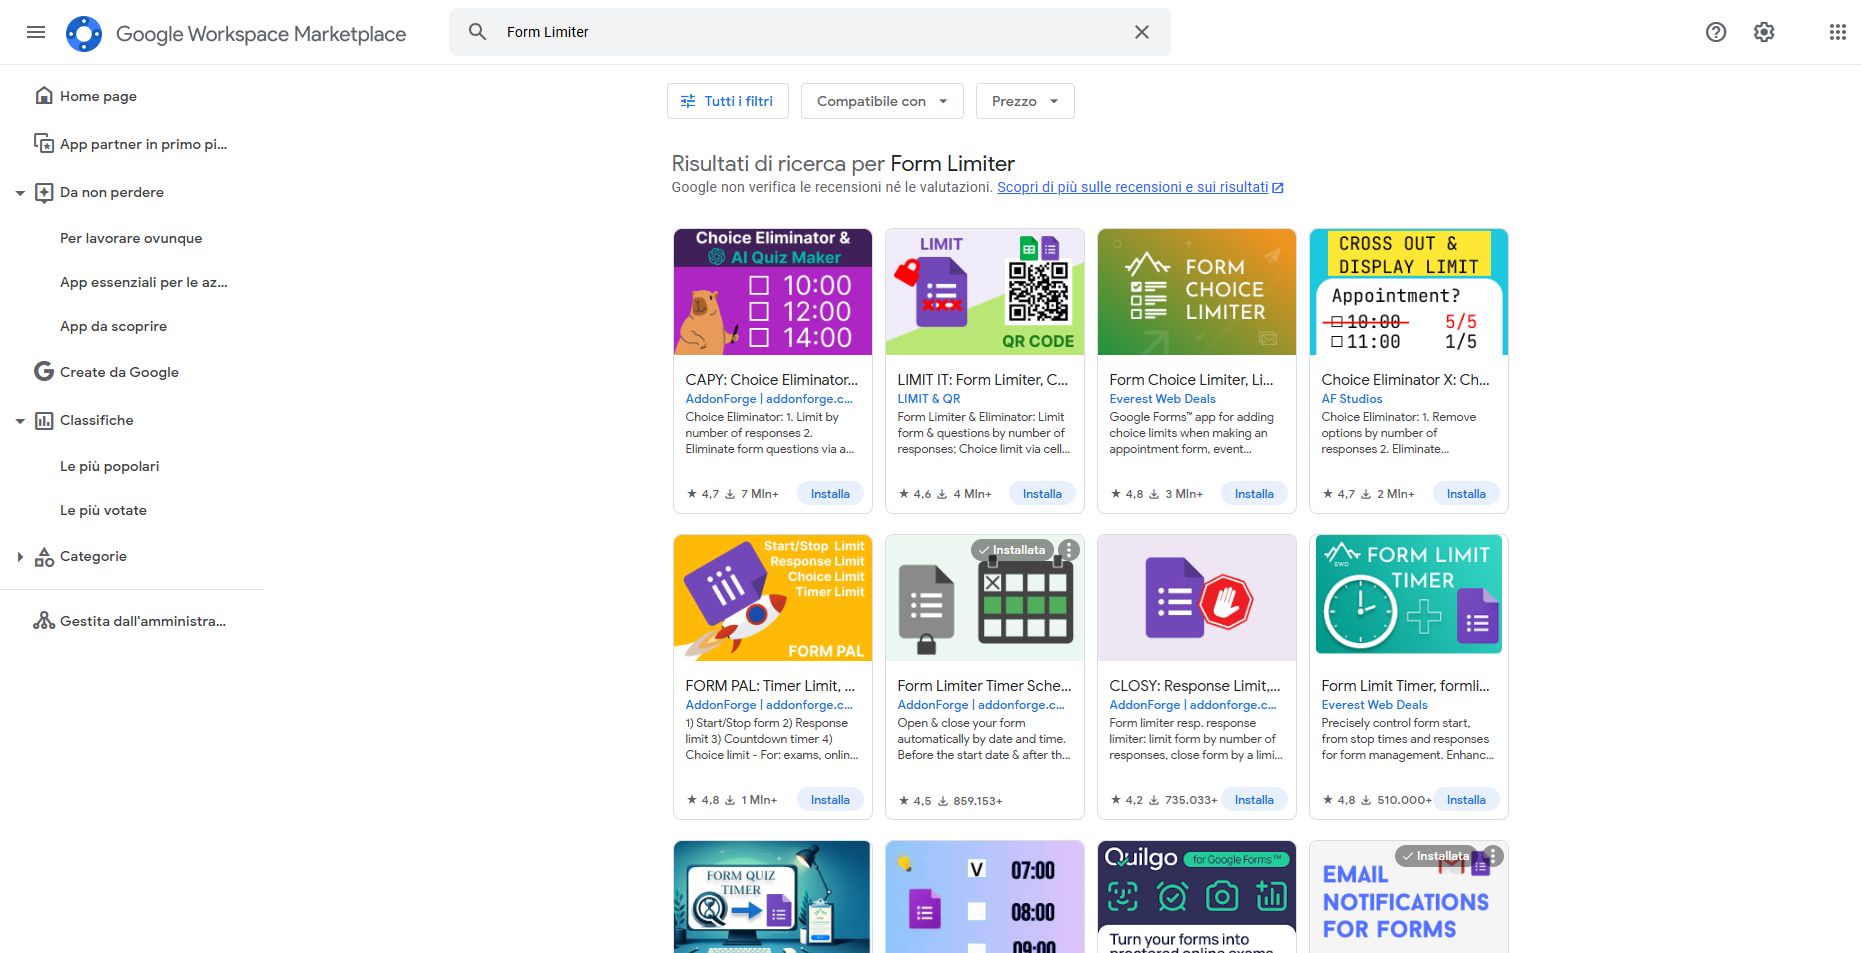Open the navigation hamburger menu
This screenshot has height=953, width=1861.
36,32
